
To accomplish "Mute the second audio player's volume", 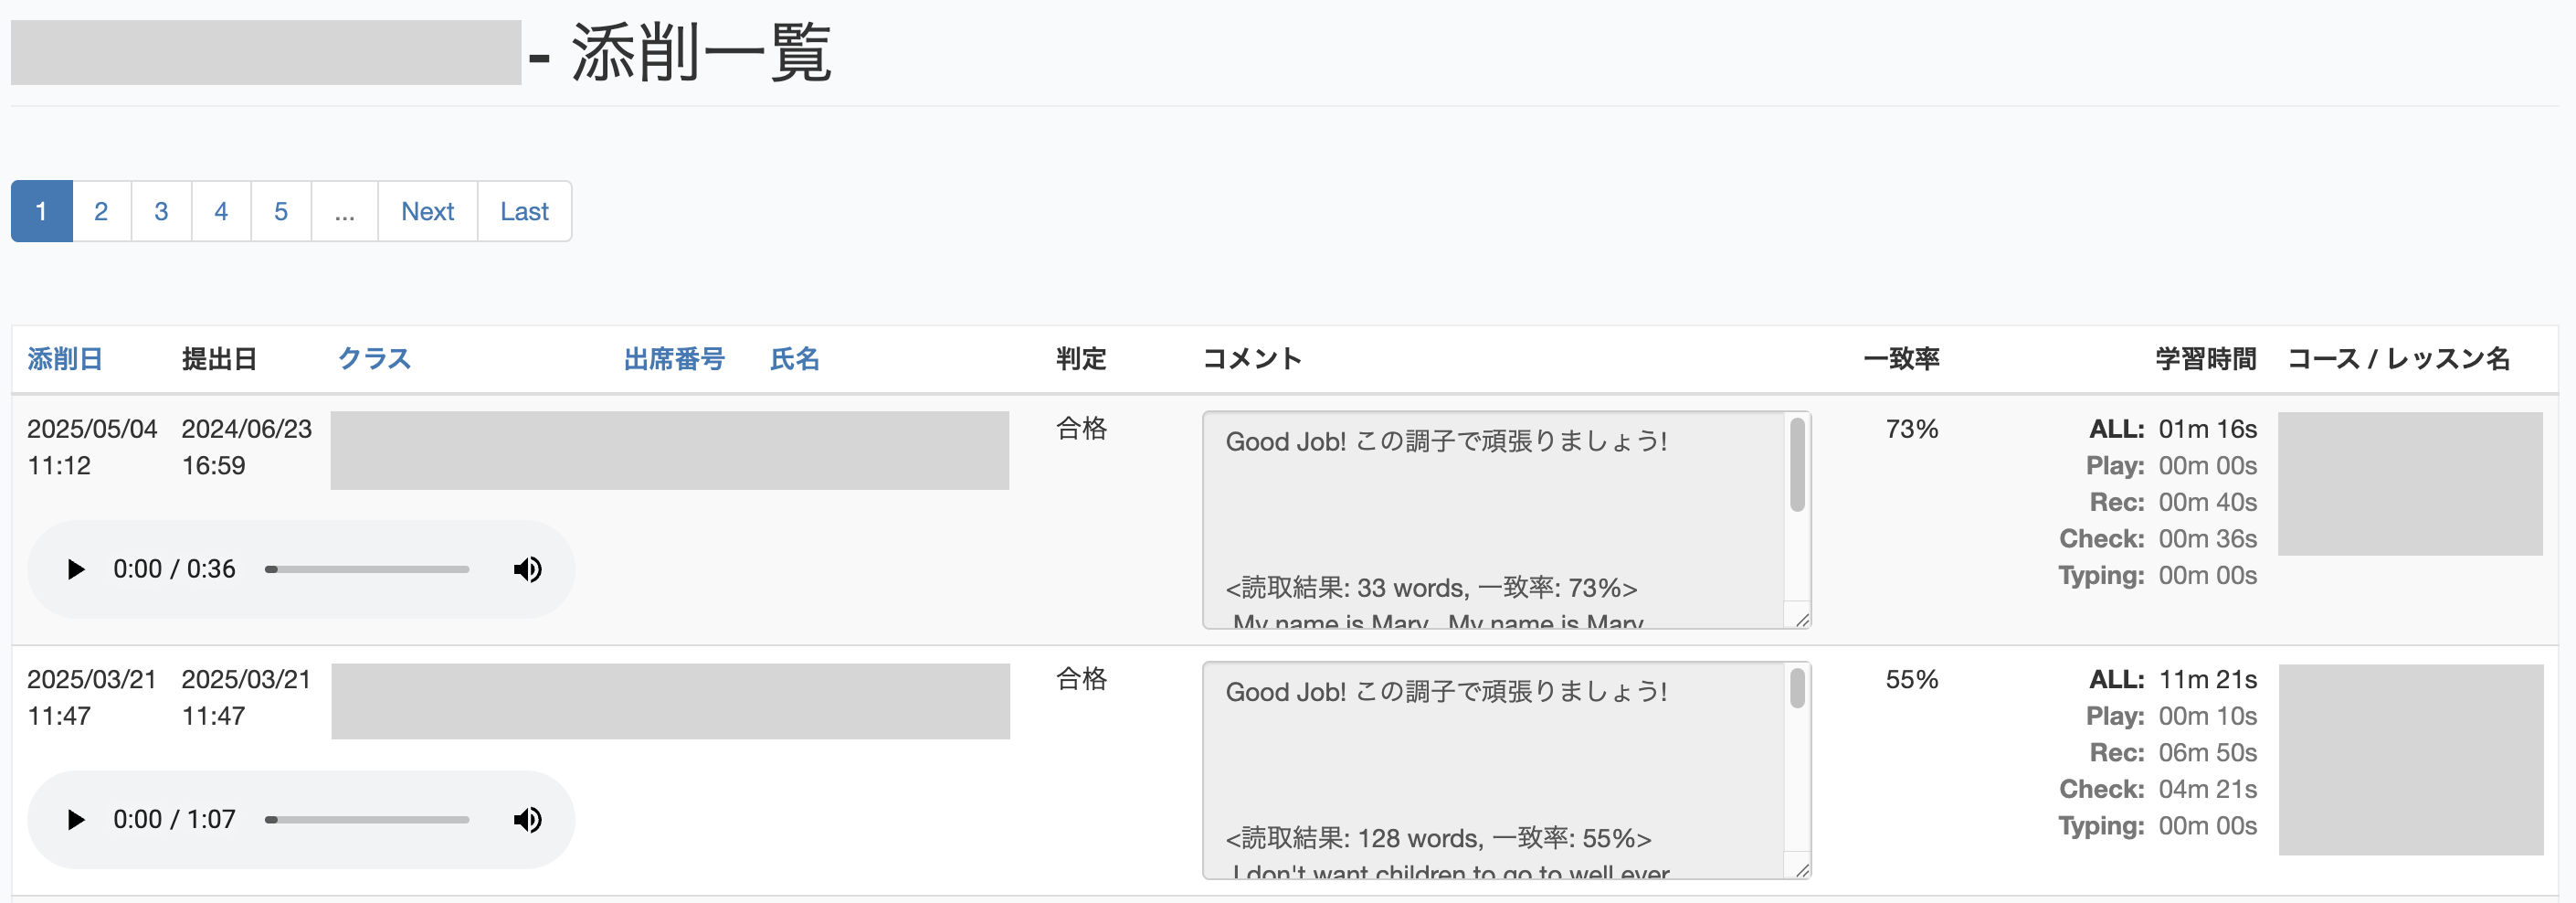I will [527, 819].
